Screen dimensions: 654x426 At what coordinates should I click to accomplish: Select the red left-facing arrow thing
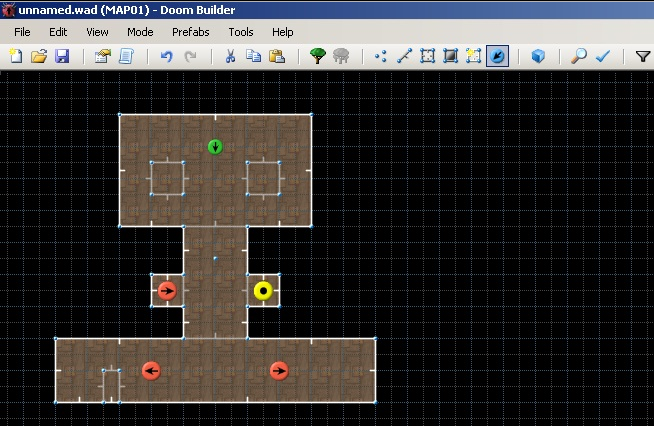pyautogui.click(x=151, y=371)
